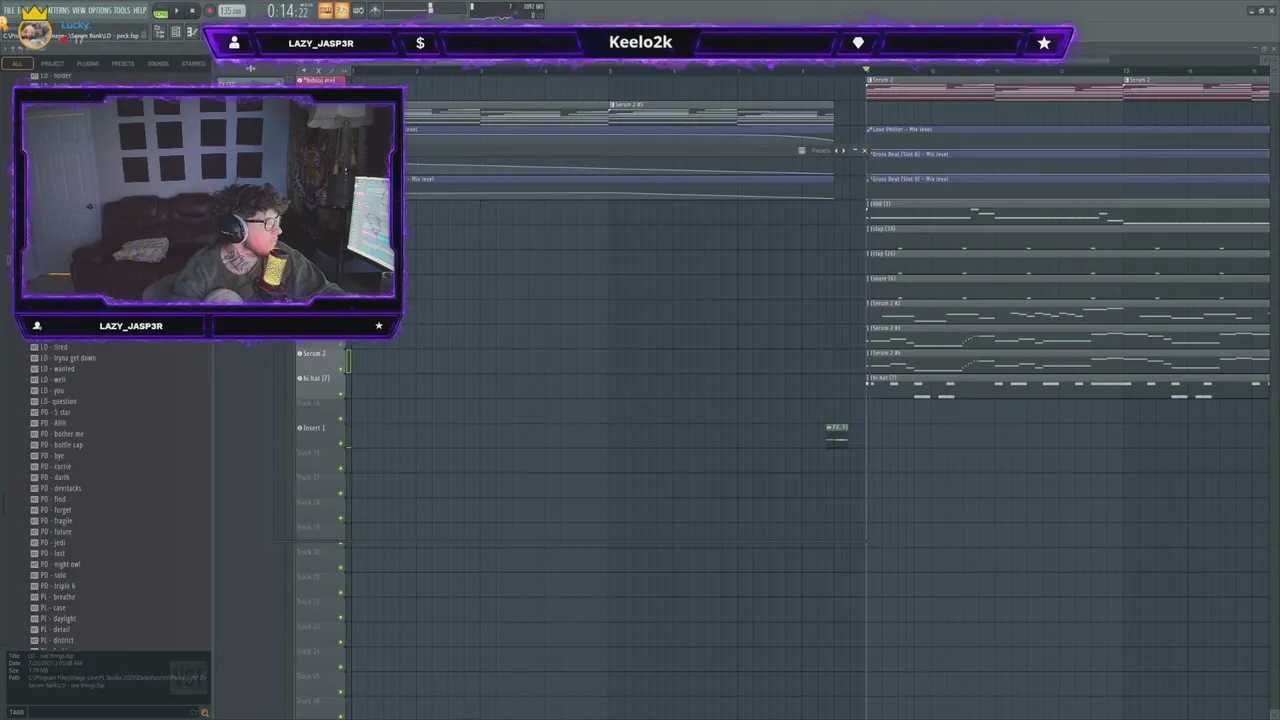Viewport: 1280px width, 720px height.
Task: Click the preset icon beside 'PD - forget'
Action: tap(34, 510)
